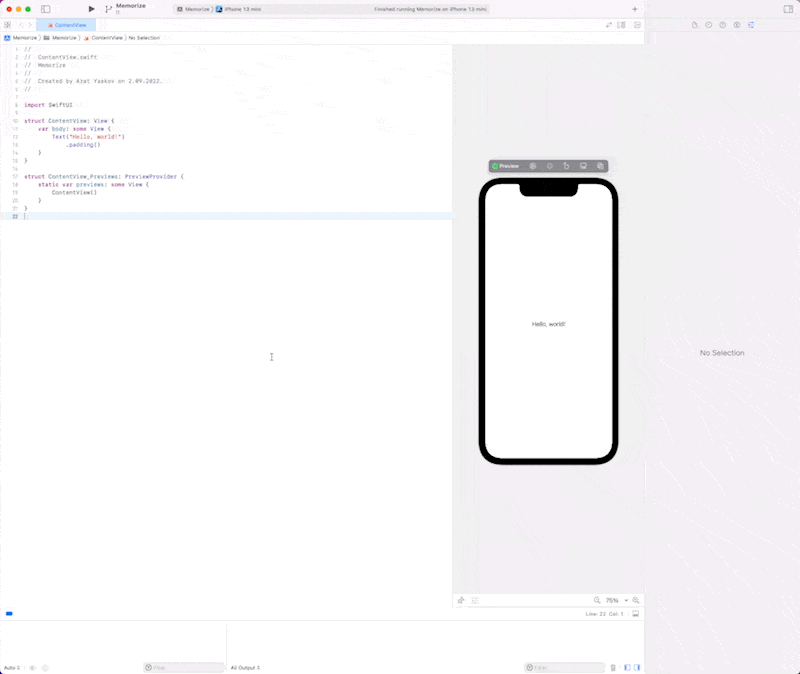Clear the console with trash icon
The width and height of the screenshot is (800, 674).
click(613, 667)
